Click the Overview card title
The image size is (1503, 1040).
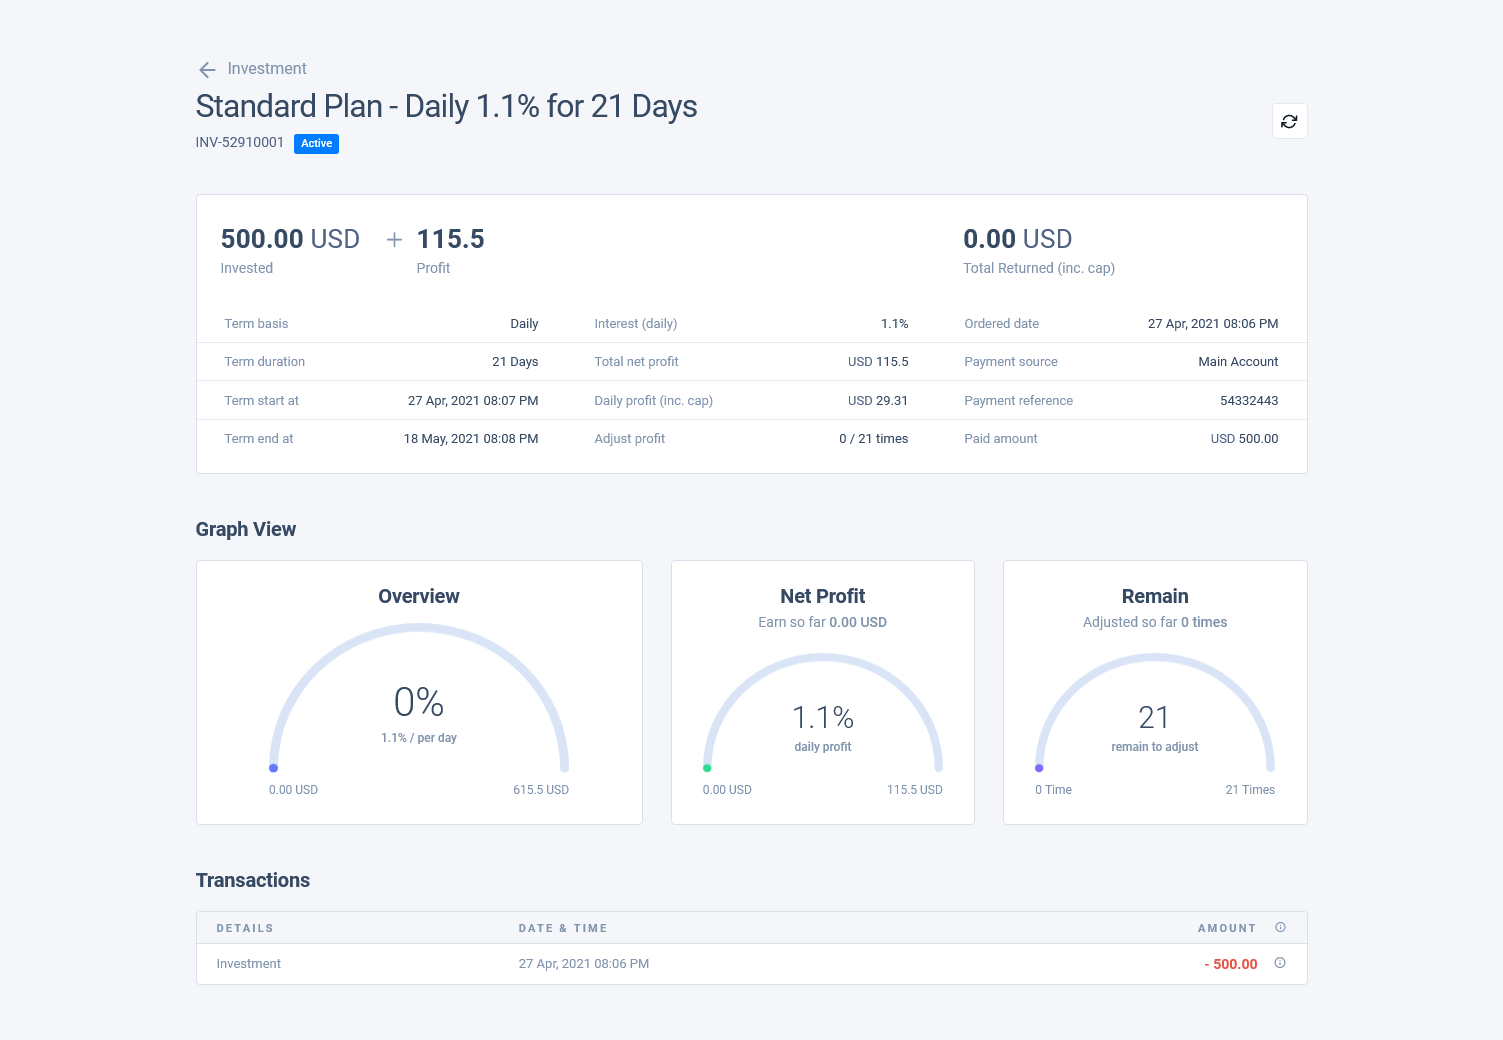point(419,596)
